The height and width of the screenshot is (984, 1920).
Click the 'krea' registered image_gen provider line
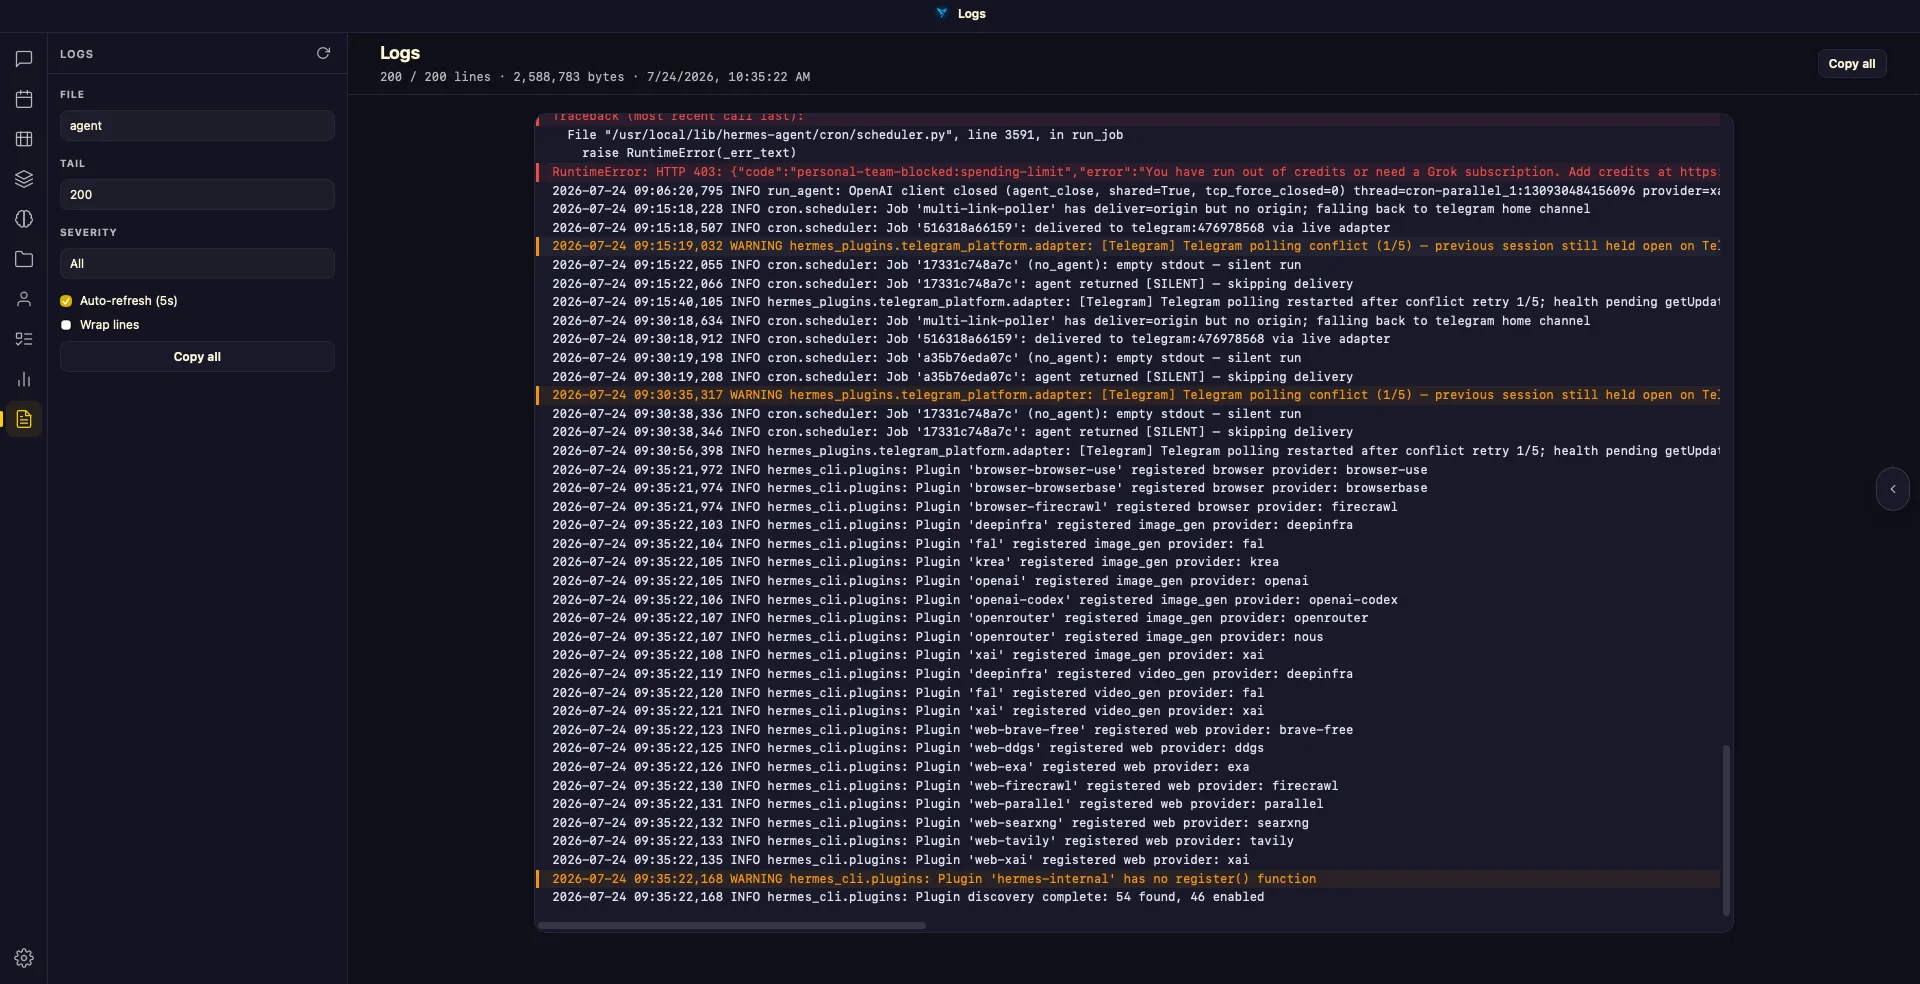click(x=915, y=562)
